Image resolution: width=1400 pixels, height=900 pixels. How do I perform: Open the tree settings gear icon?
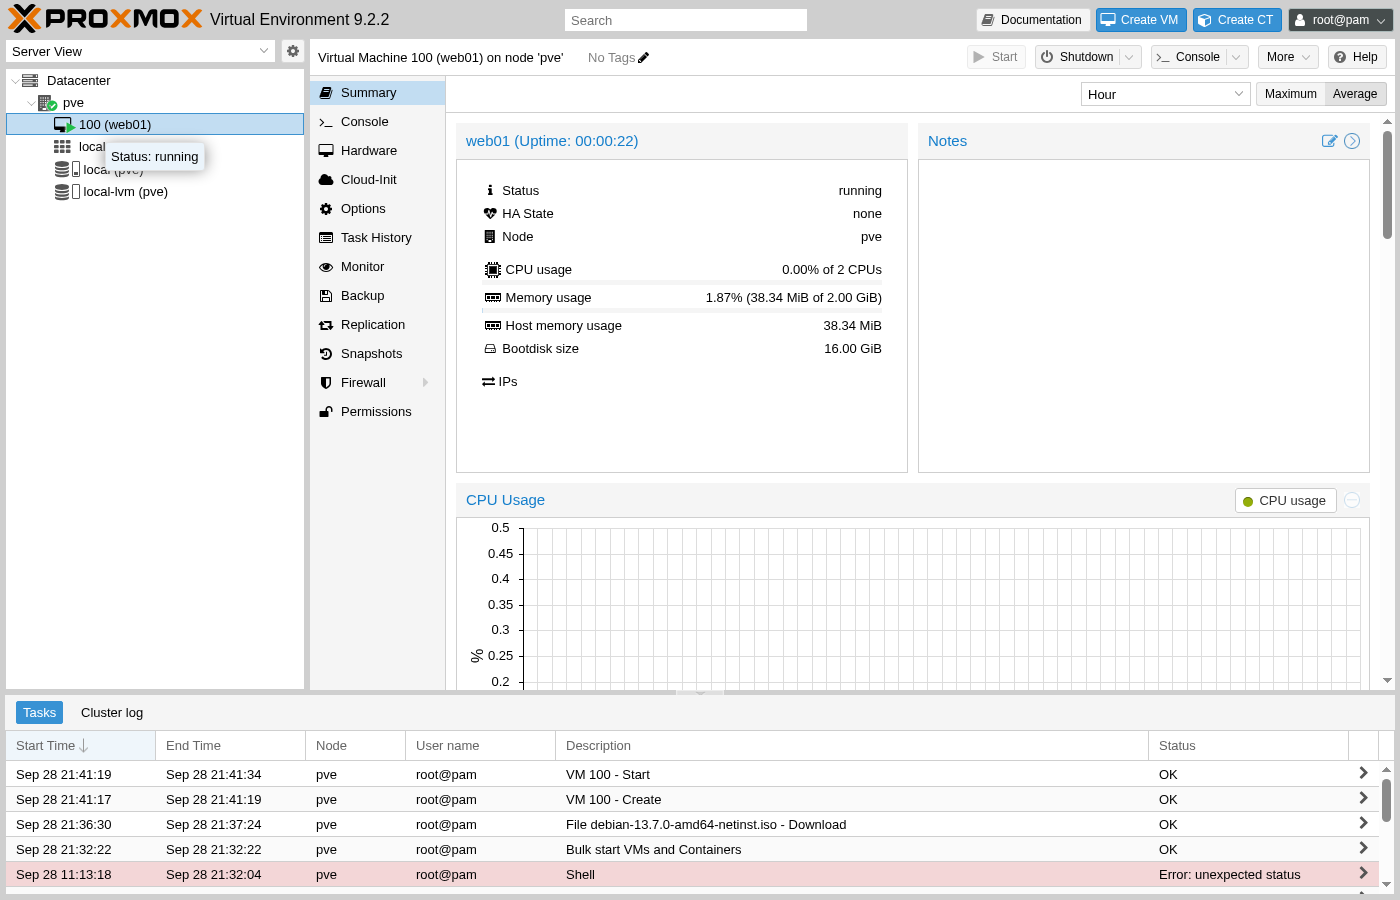[x=292, y=51]
